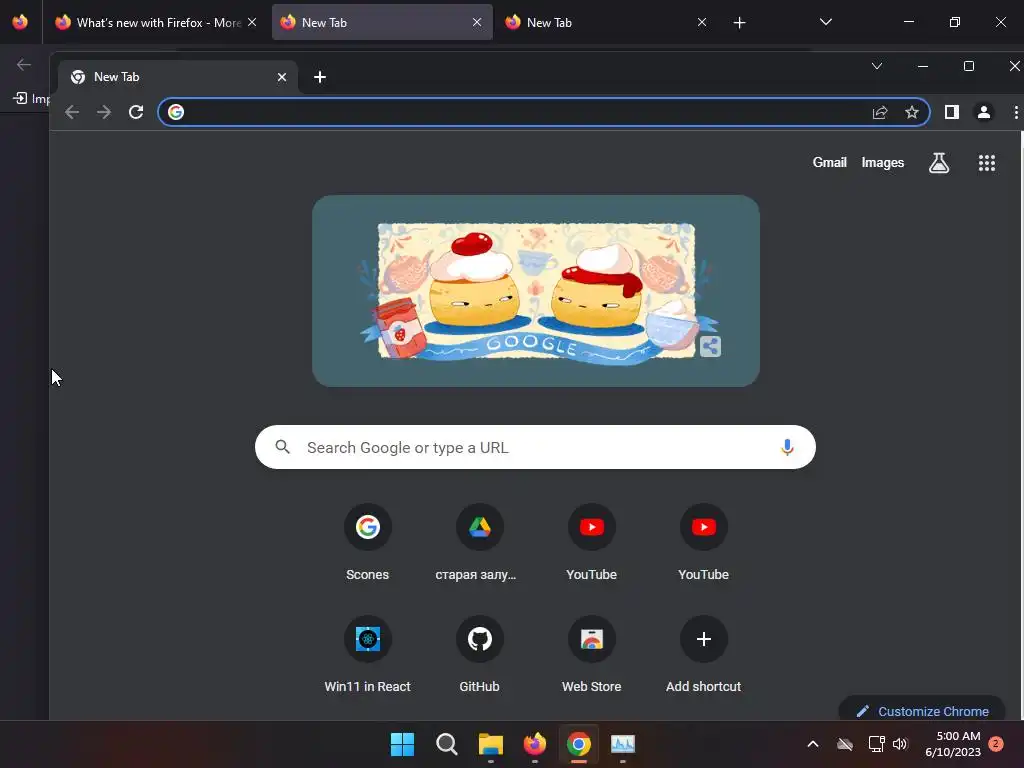This screenshot has height=768, width=1024.
Task: Click Chrome's back navigation arrow
Action: pyautogui.click(x=72, y=112)
